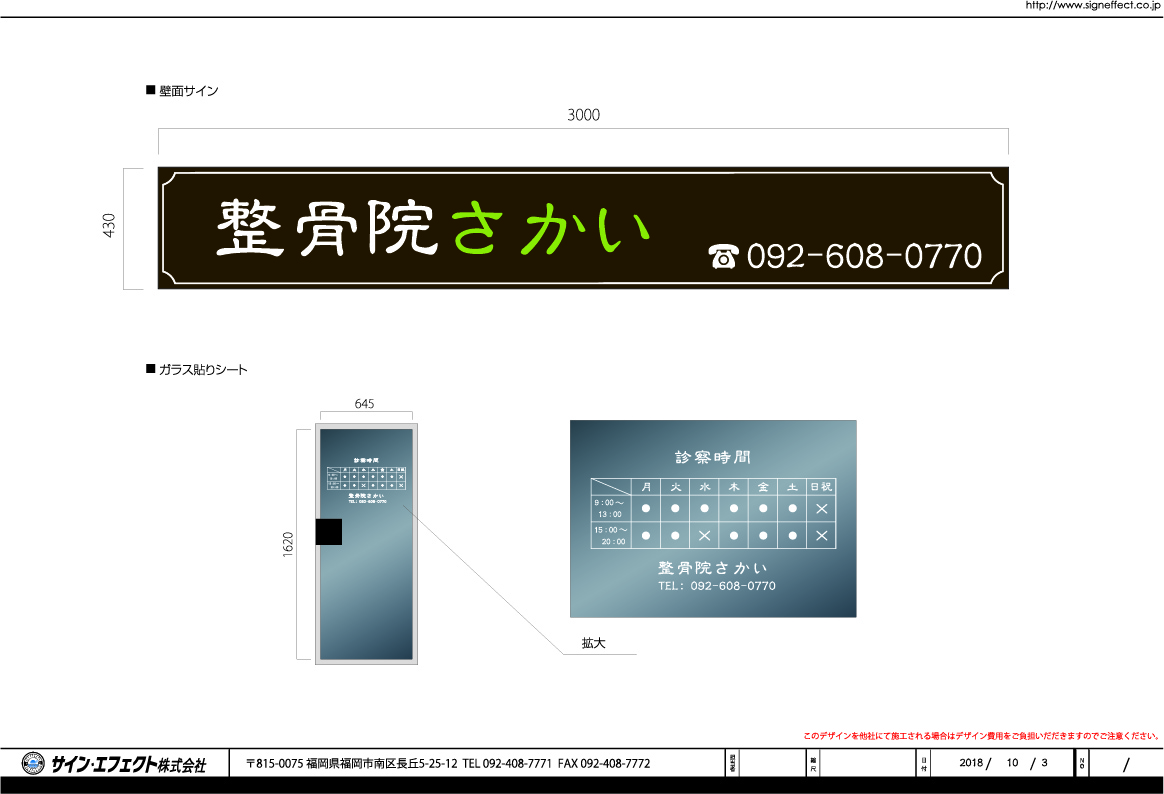This screenshot has height=794, width=1164.
Task: Click the 拡大 callout label
Action: click(x=594, y=643)
